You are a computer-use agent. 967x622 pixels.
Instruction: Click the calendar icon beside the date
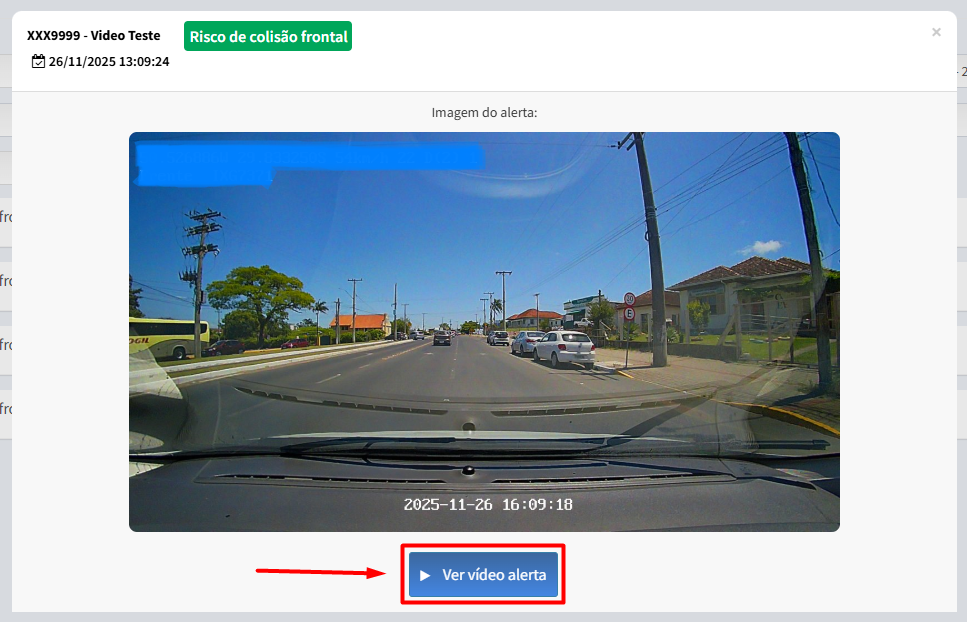[38, 61]
